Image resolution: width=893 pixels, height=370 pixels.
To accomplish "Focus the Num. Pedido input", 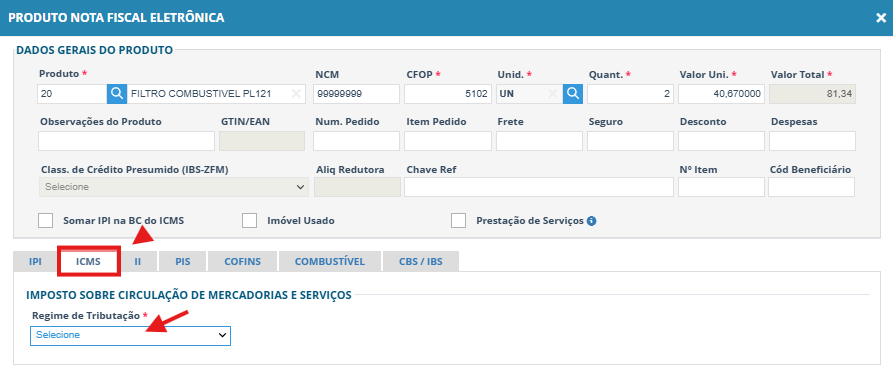I will click(357, 141).
